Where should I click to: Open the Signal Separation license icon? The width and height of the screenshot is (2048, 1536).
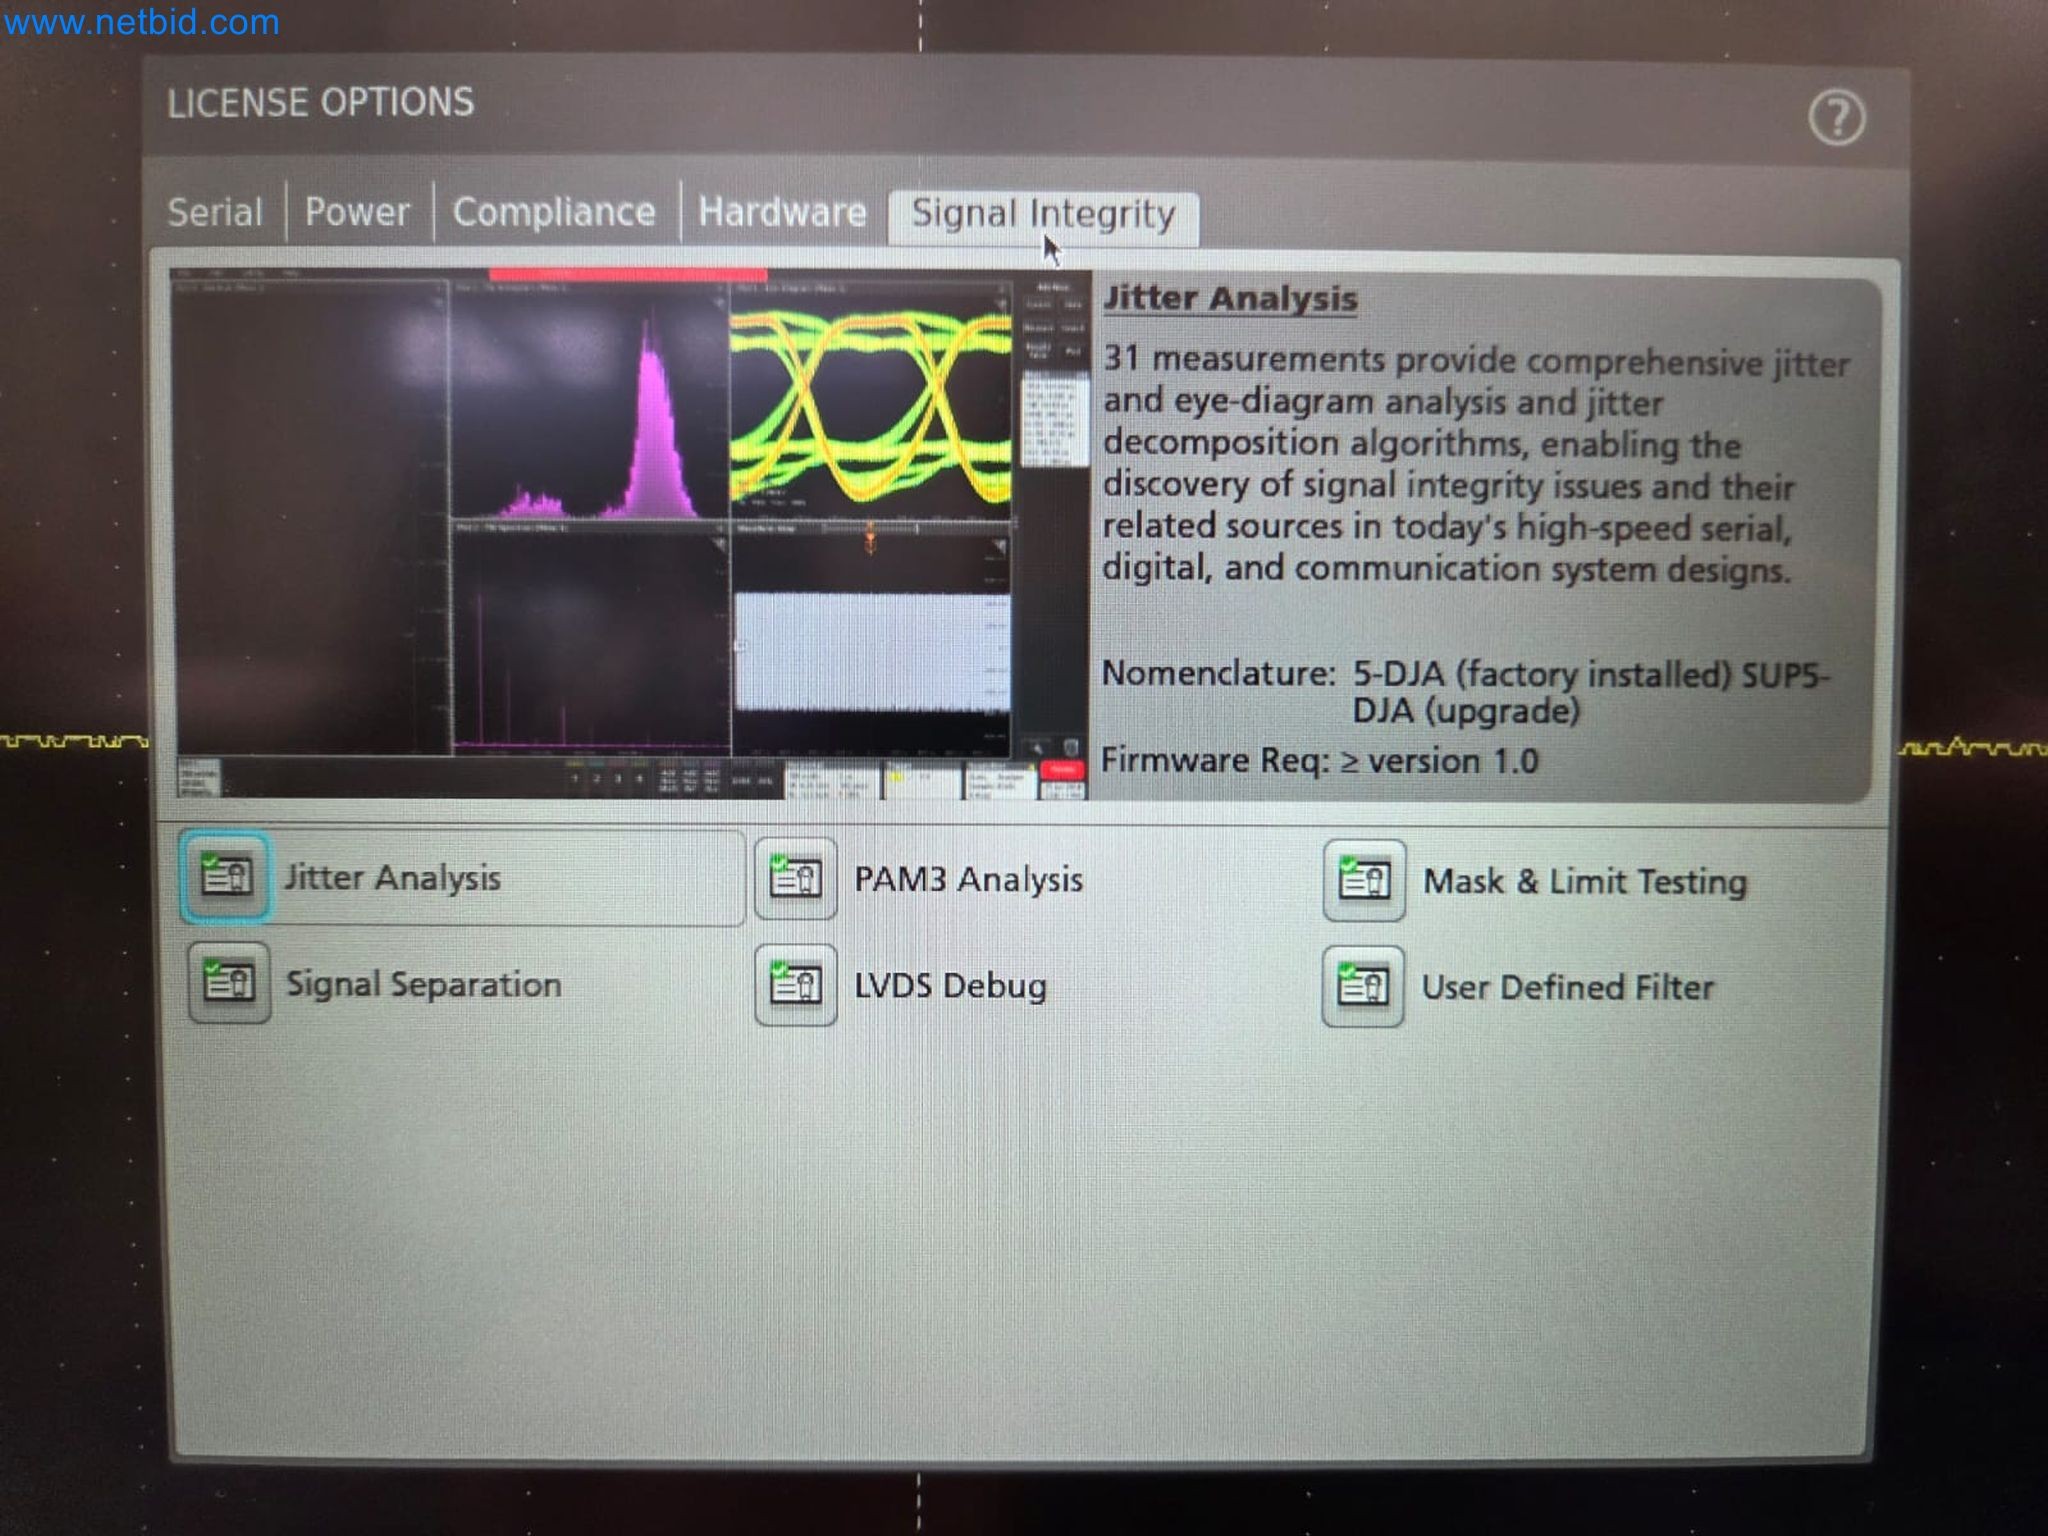pyautogui.click(x=229, y=982)
